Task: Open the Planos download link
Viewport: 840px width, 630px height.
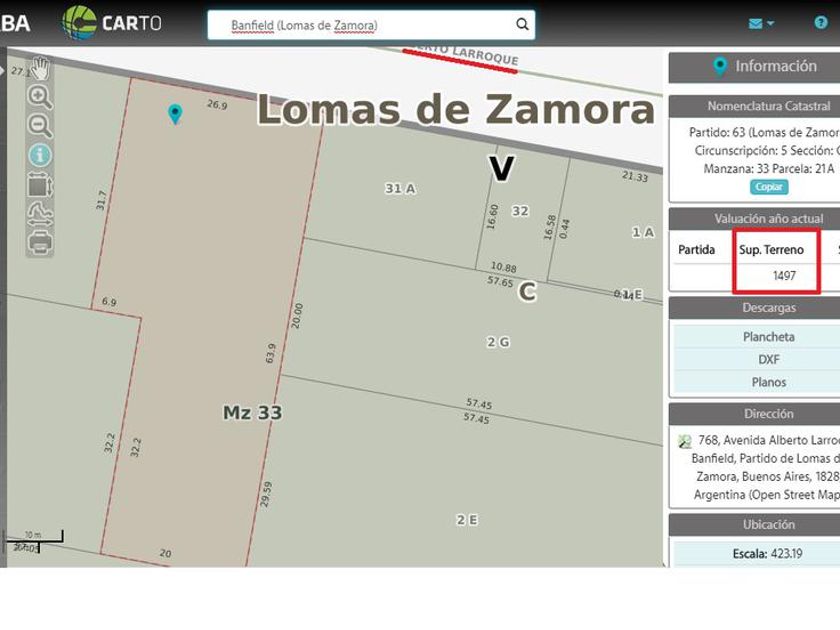Action: click(x=768, y=382)
